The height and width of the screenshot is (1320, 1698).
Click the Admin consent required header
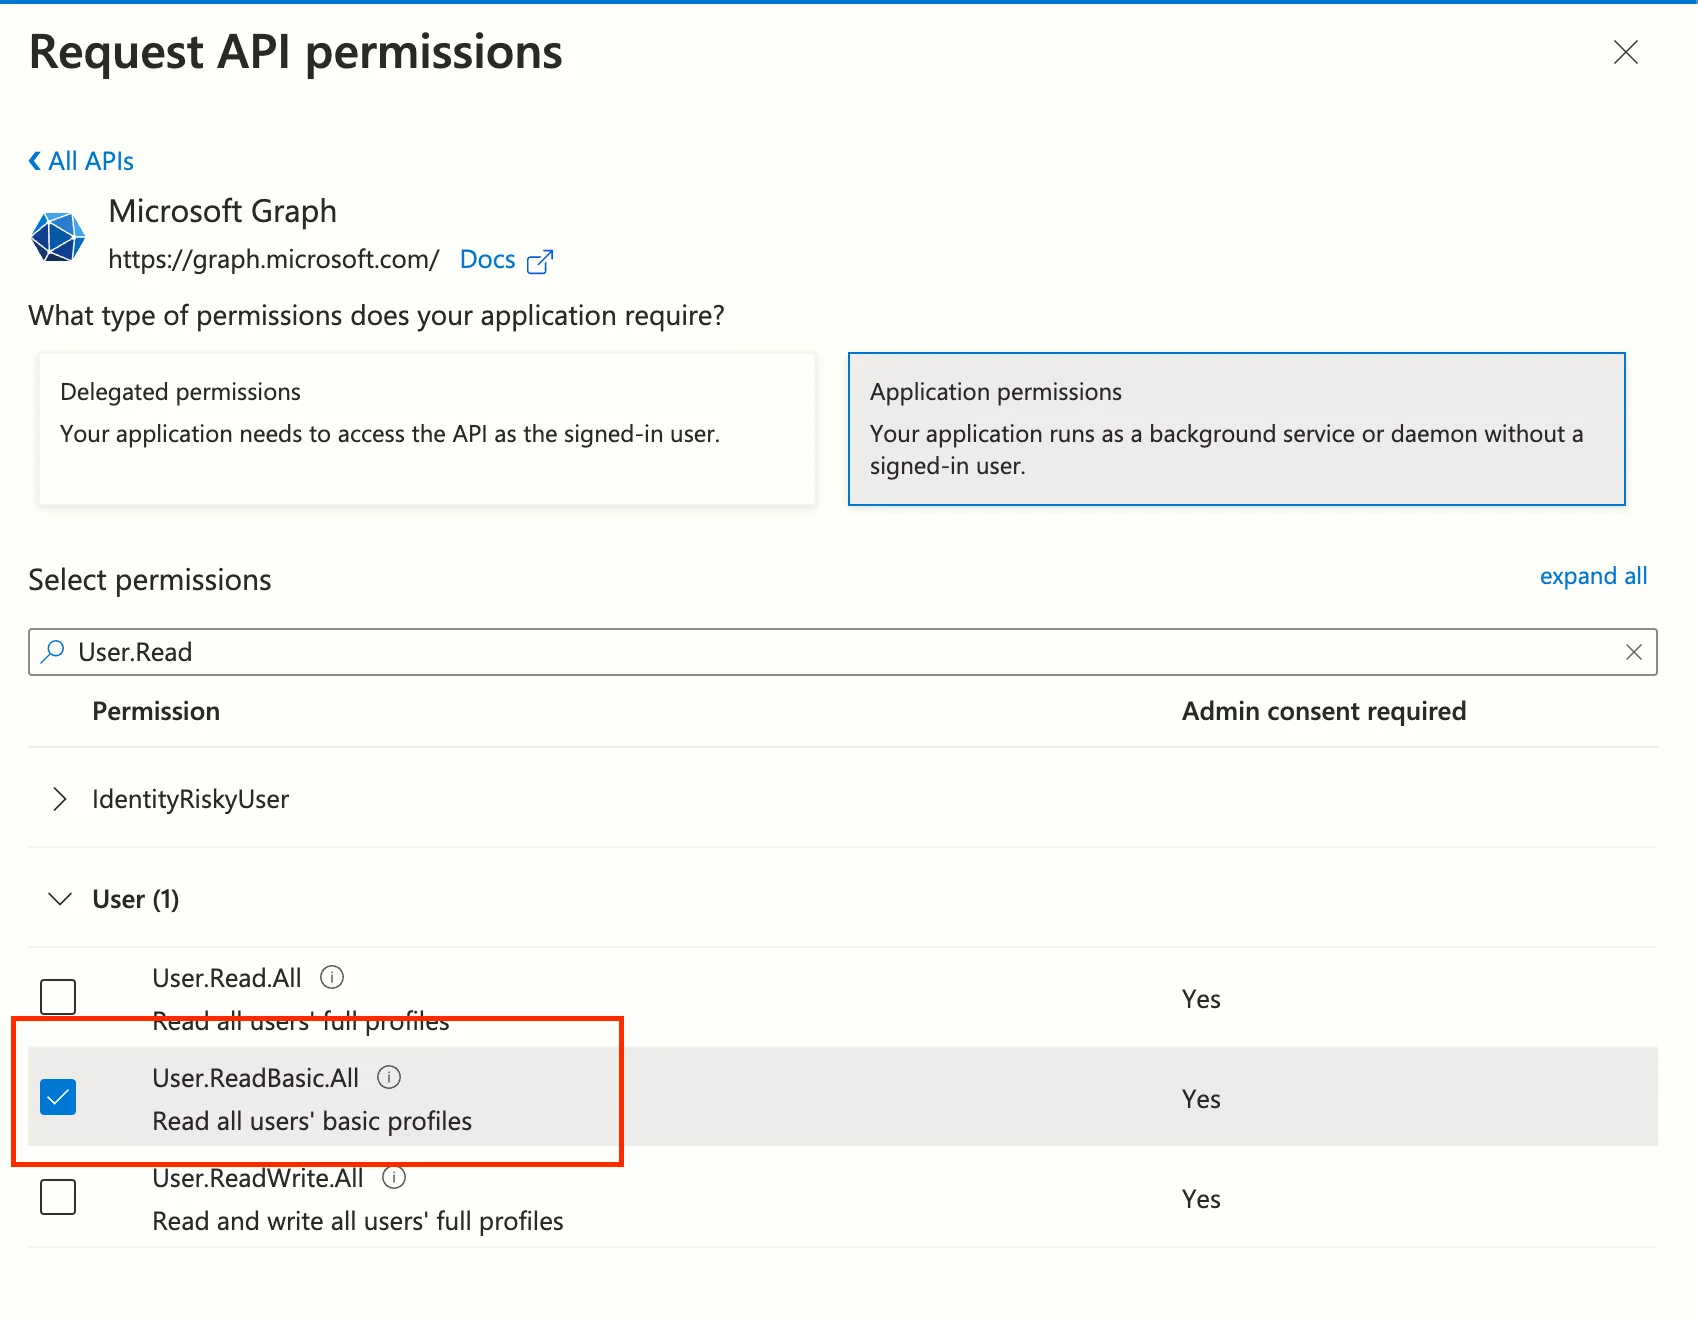[1324, 711]
